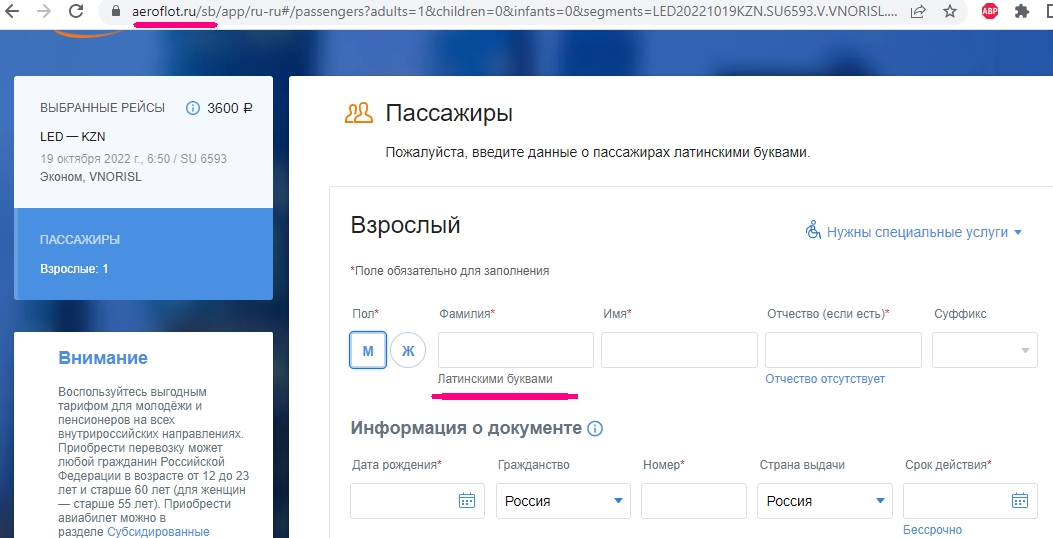Open ВЫБРАННЫЕ РЕЙСЫ section in sidebar
Screen dimensions: 1053x538
click(x=144, y=142)
